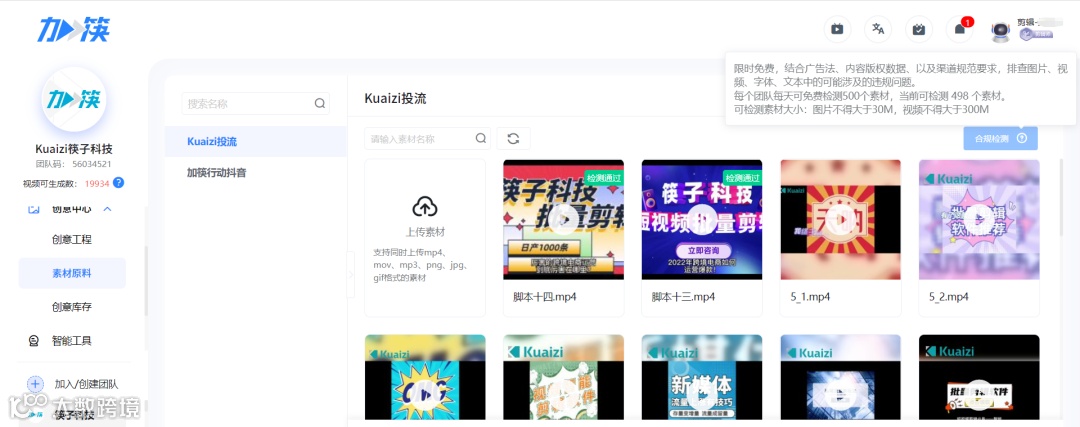The width and height of the screenshot is (1080, 427).
Task: Focus the 搜索名称 search field
Action: coord(256,103)
